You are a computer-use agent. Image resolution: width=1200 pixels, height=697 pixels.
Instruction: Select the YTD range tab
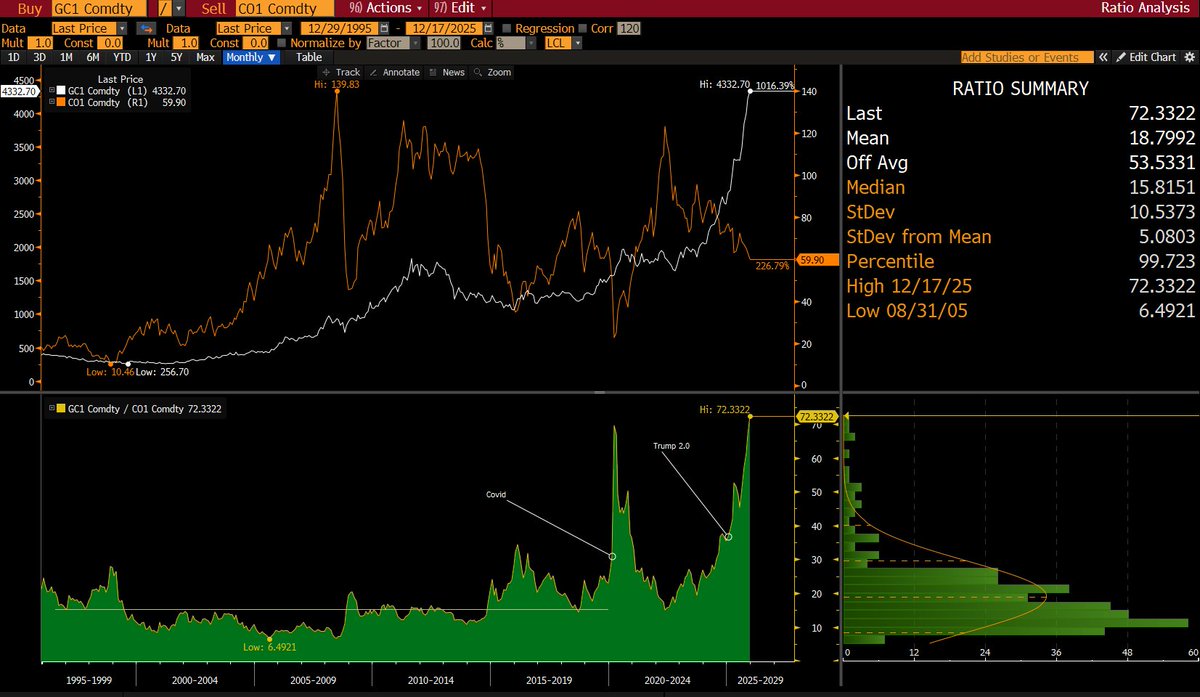click(x=121, y=57)
